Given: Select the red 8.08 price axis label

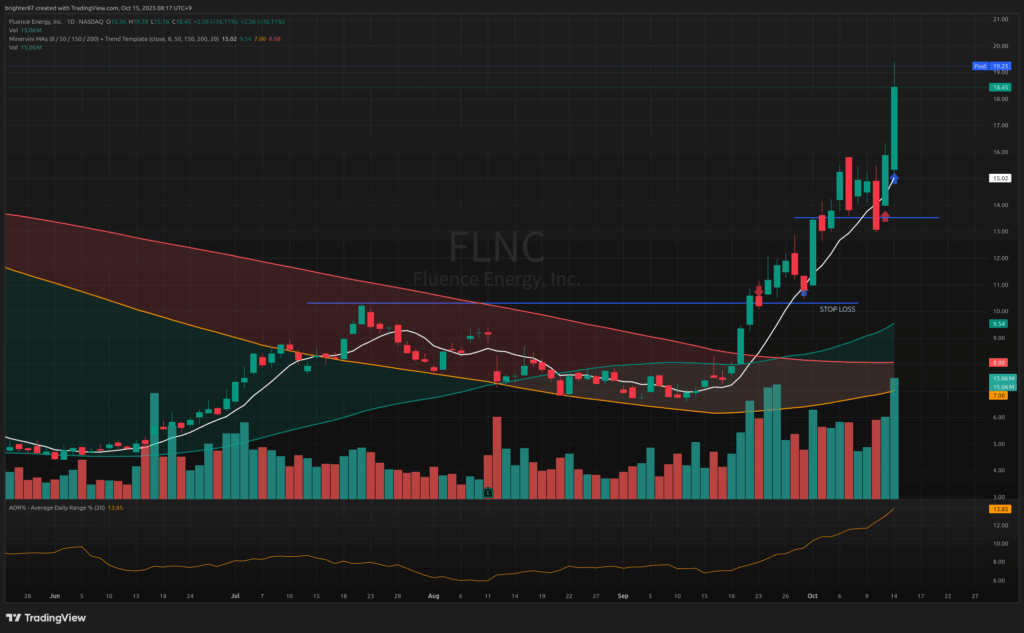Looking at the screenshot, I should click(x=997, y=362).
